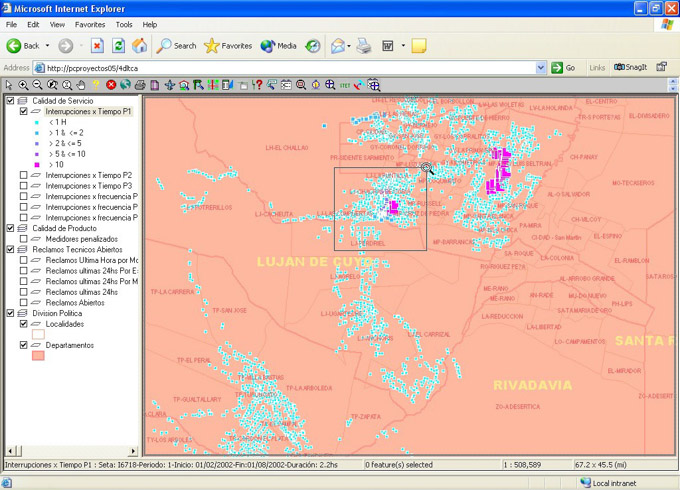Click the printer icon in map toolbar

point(140,86)
